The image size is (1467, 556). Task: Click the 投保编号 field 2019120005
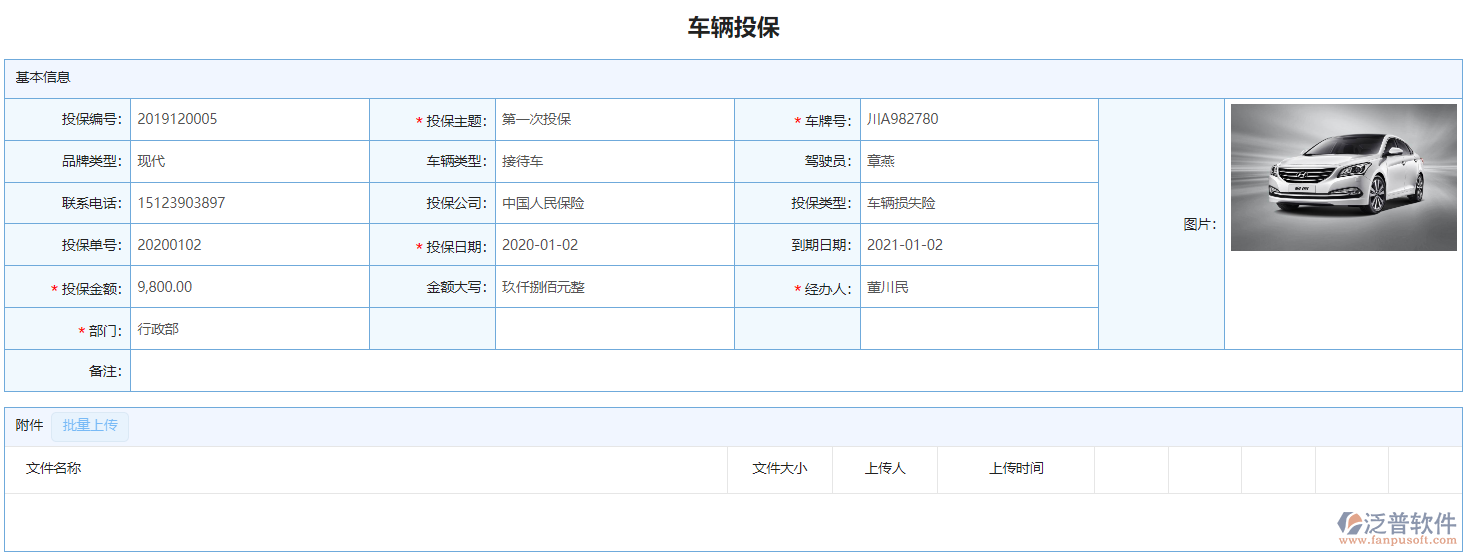[x=249, y=119]
